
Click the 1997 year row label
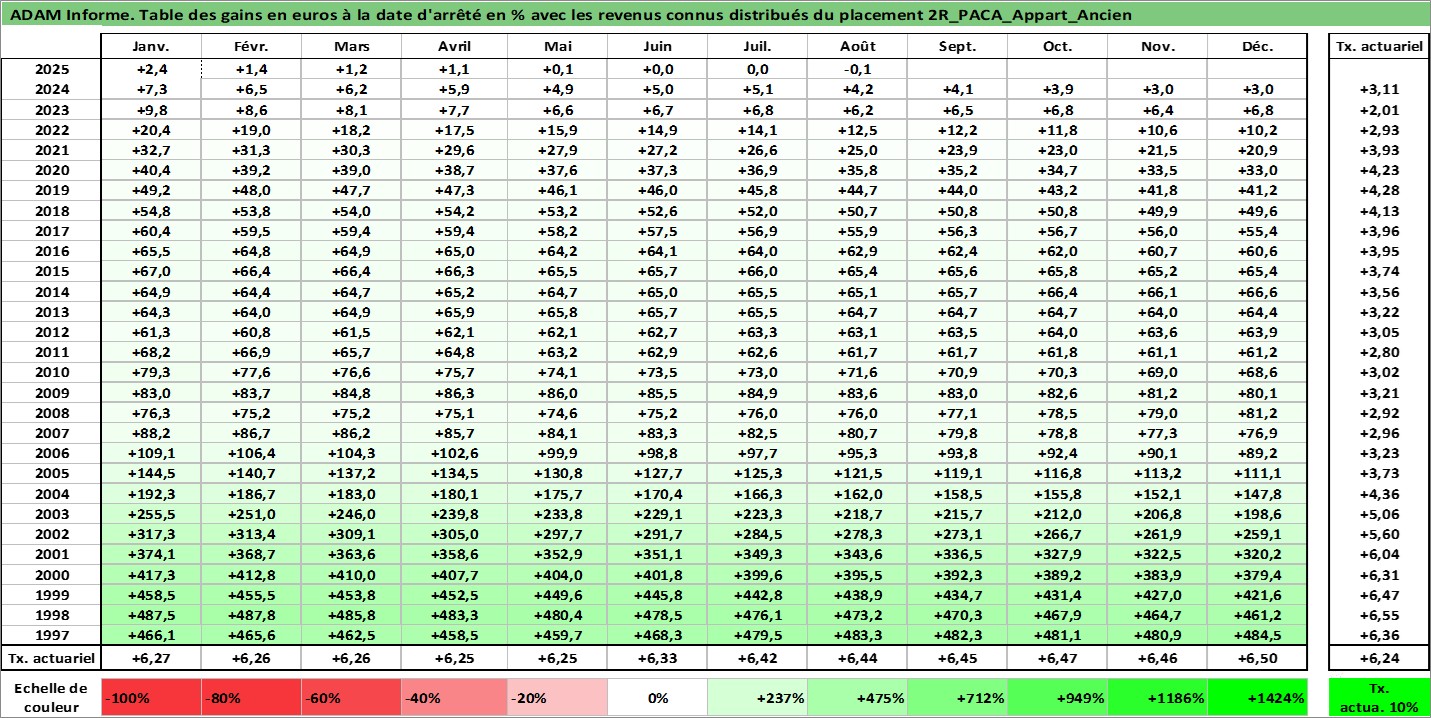(51, 635)
